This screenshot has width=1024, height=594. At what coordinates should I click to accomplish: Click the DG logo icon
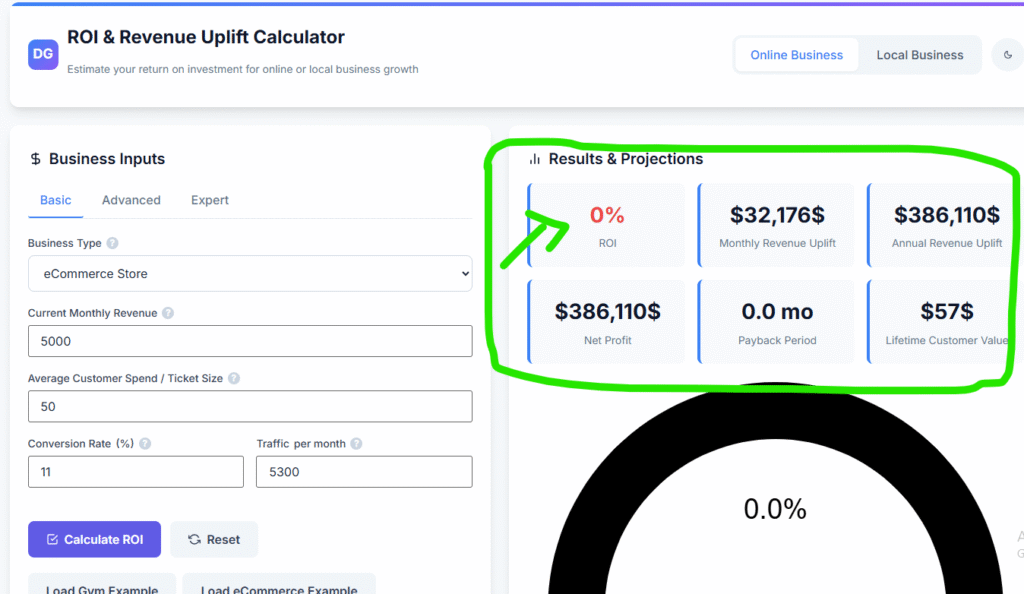coord(43,54)
